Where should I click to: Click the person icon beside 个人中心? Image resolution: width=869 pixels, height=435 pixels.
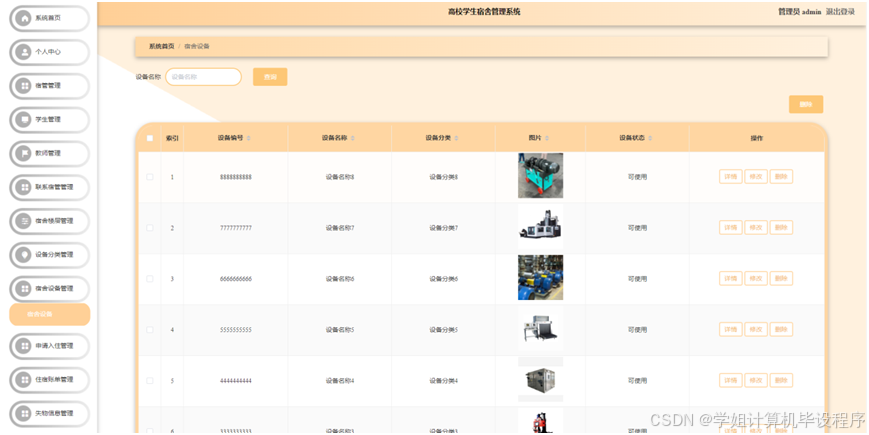click(x=23, y=52)
